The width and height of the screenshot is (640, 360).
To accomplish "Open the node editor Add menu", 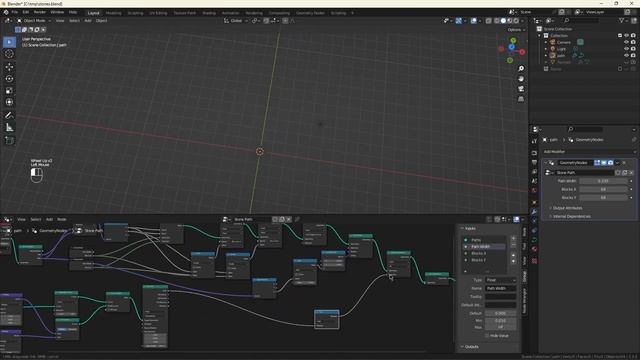I will pyautogui.click(x=49, y=219).
